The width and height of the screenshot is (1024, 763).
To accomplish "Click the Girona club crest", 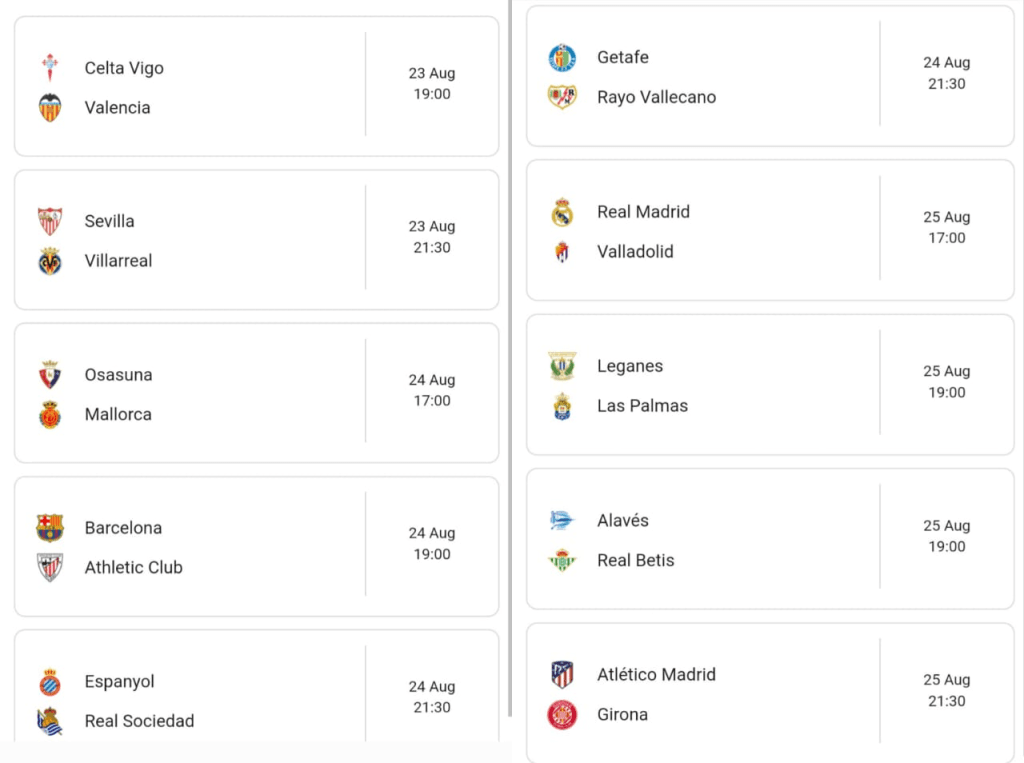I will [562, 715].
